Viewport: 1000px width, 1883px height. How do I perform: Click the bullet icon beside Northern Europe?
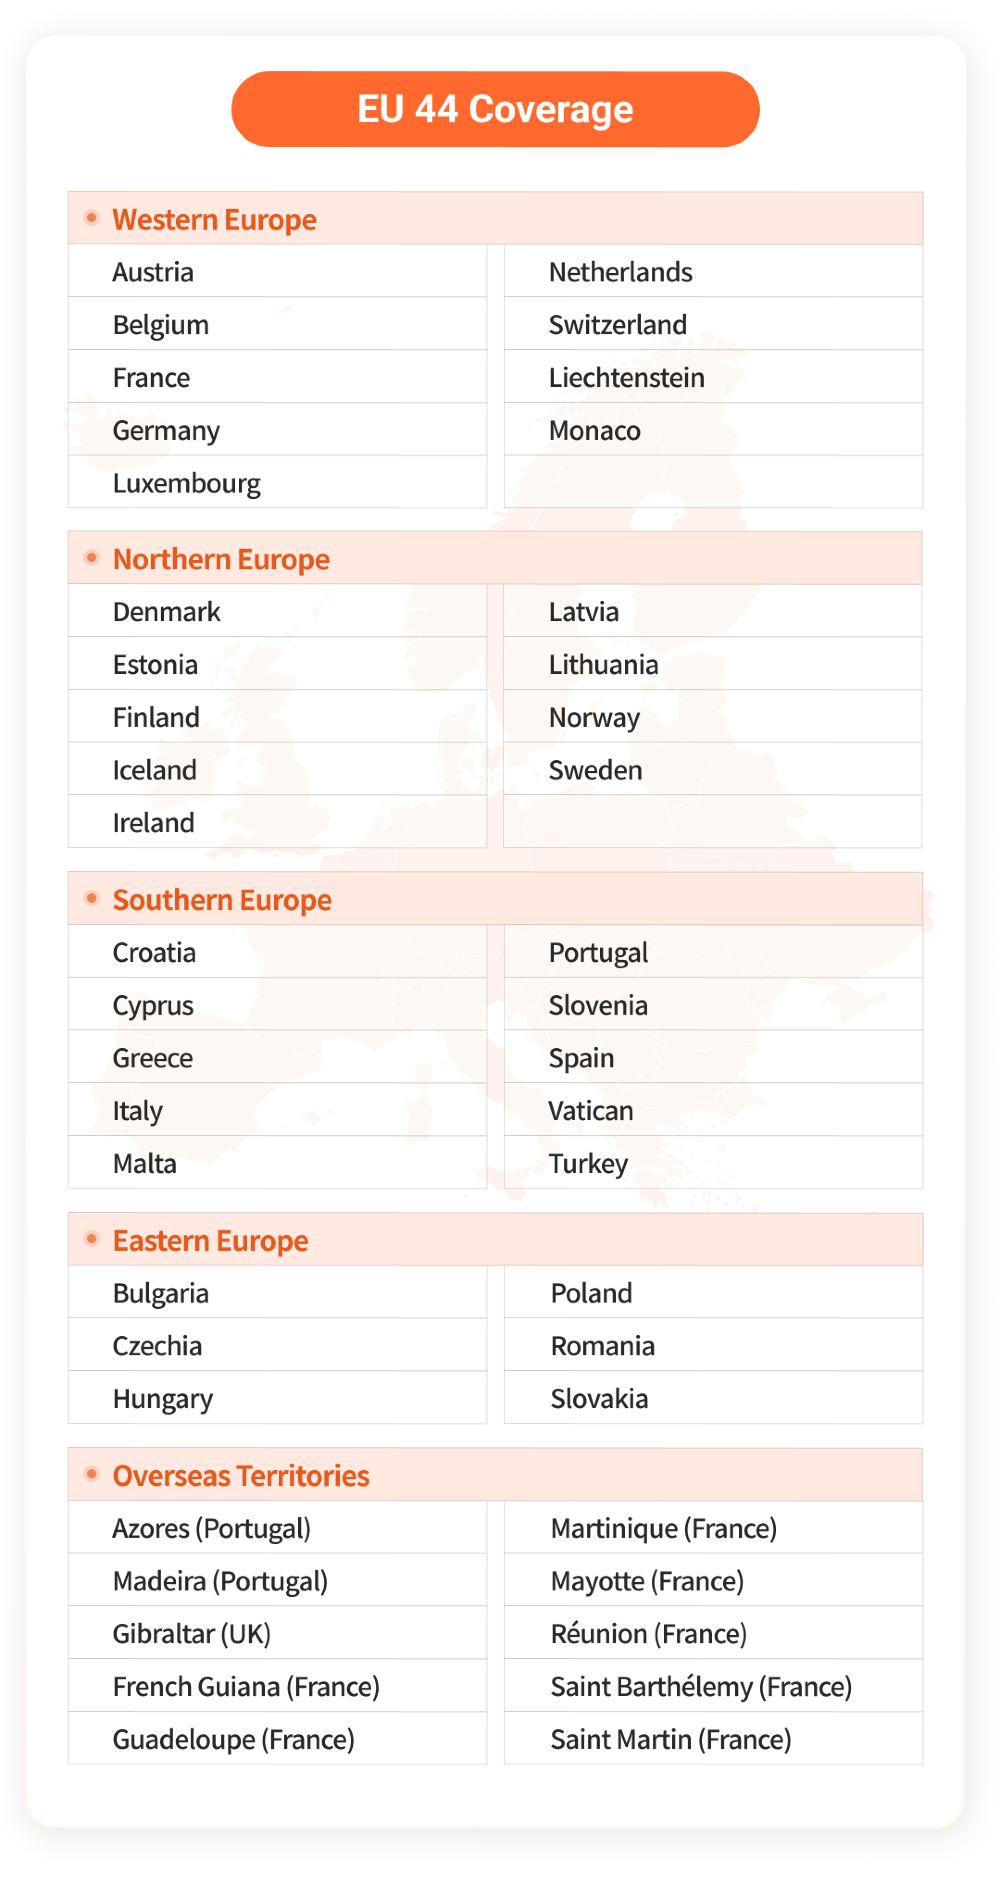point(92,558)
